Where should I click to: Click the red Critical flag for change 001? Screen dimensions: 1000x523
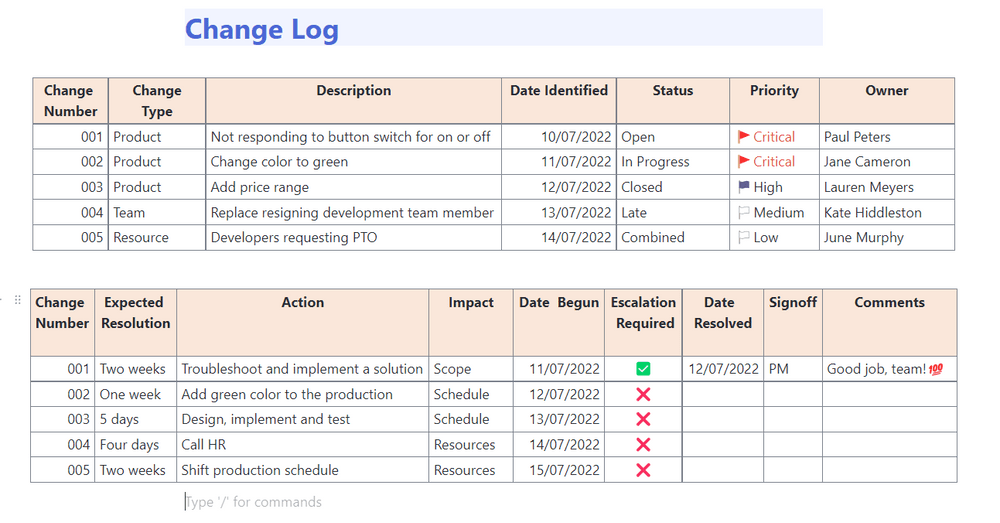click(743, 137)
